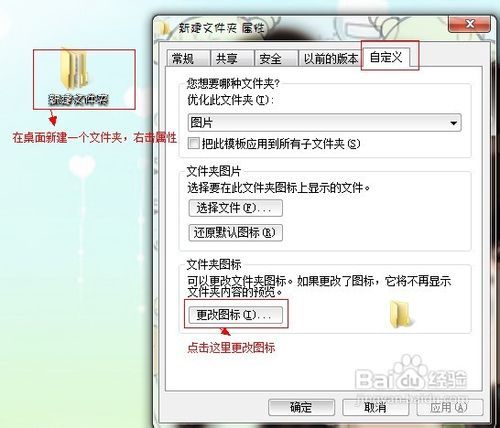Click the 更改图标 button

[235, 315]
